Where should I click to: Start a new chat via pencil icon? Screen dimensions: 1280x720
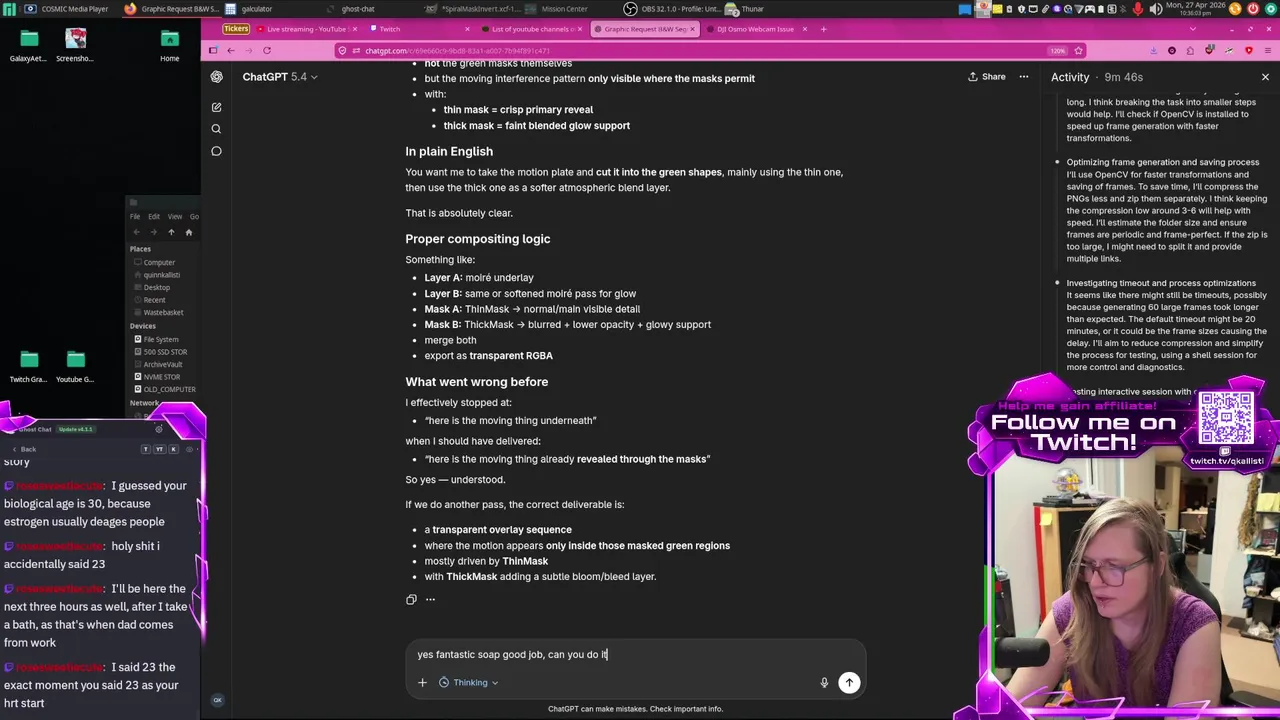[x=216, y=107]
